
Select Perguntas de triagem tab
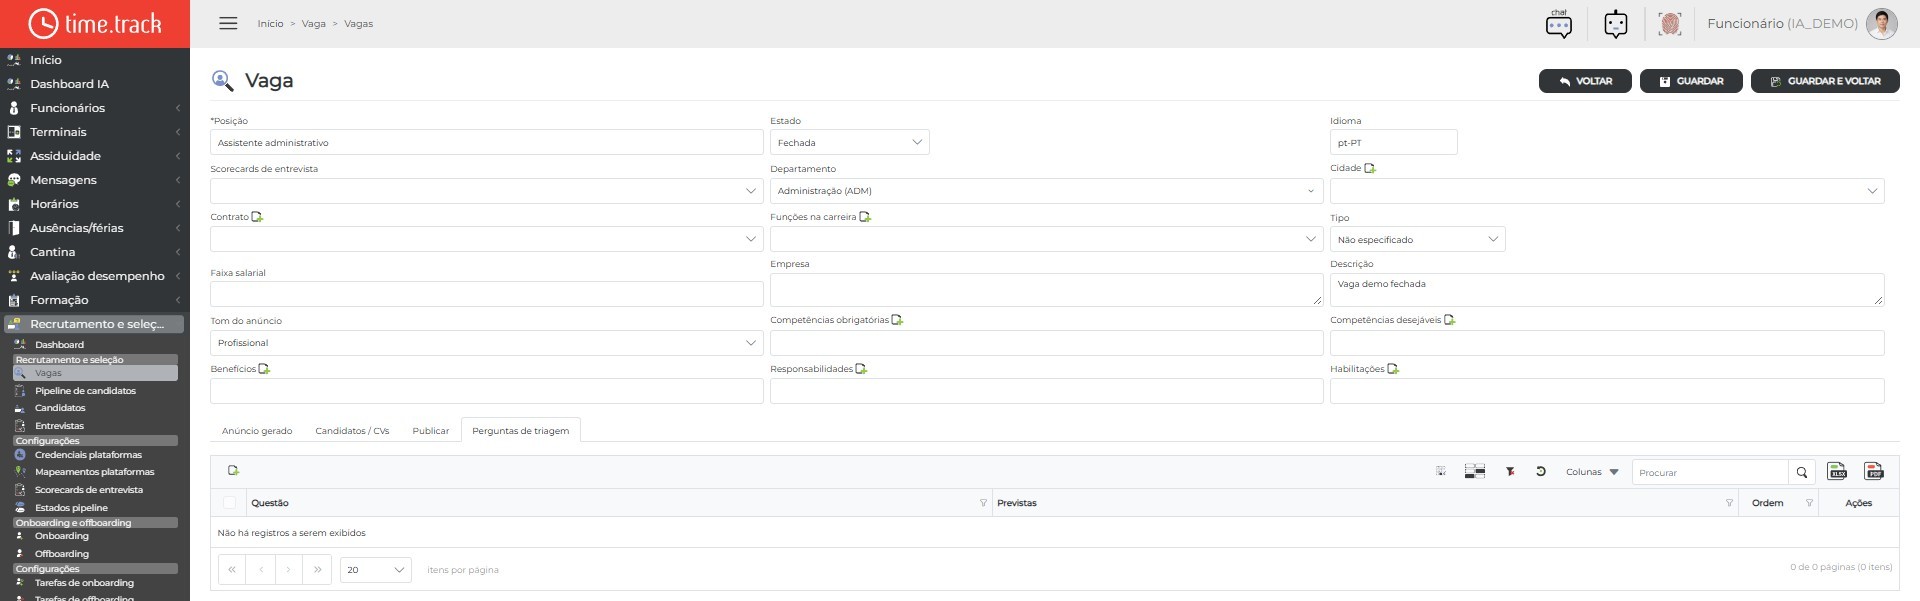click(520, 431)
